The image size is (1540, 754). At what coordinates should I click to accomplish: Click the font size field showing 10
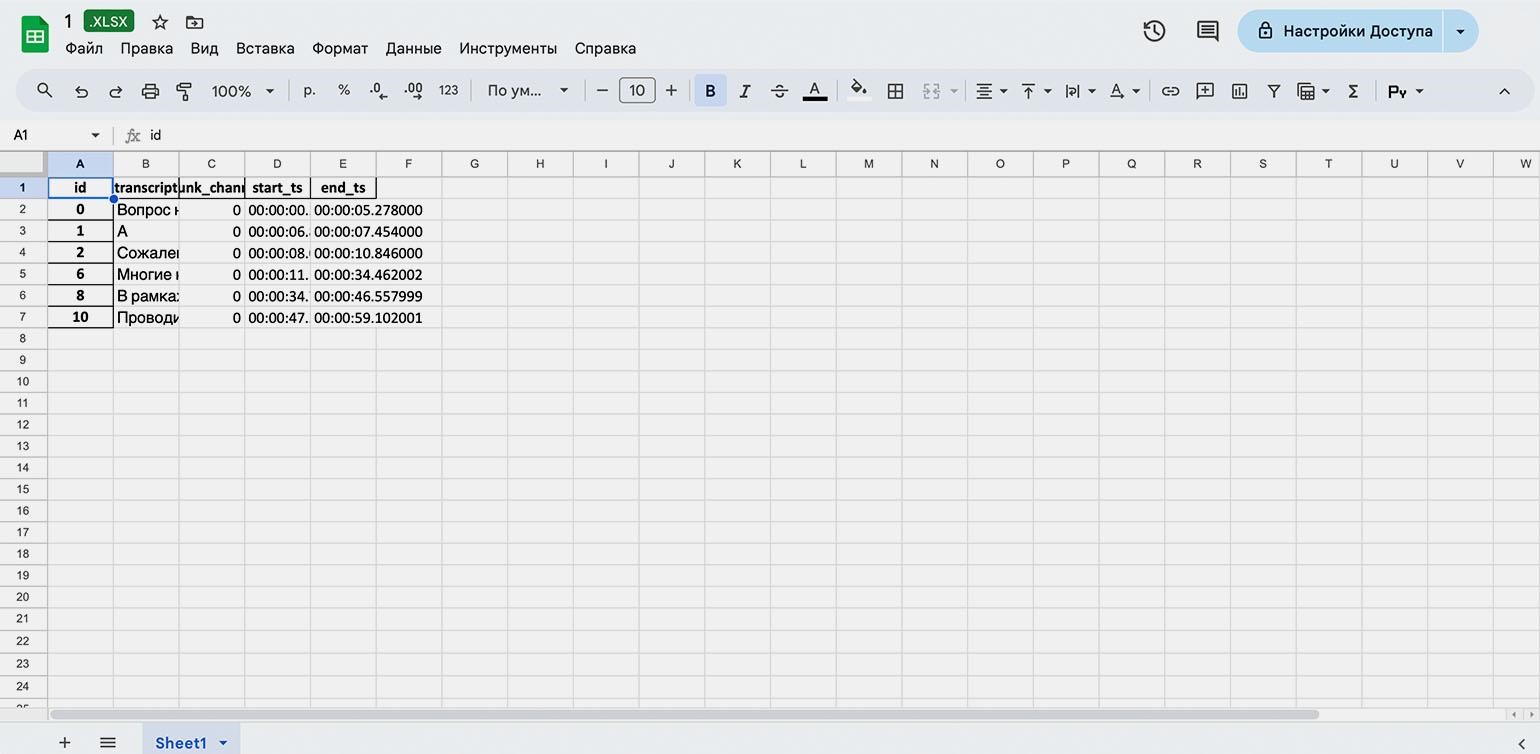pyautogui.click(x=637, y=91)
